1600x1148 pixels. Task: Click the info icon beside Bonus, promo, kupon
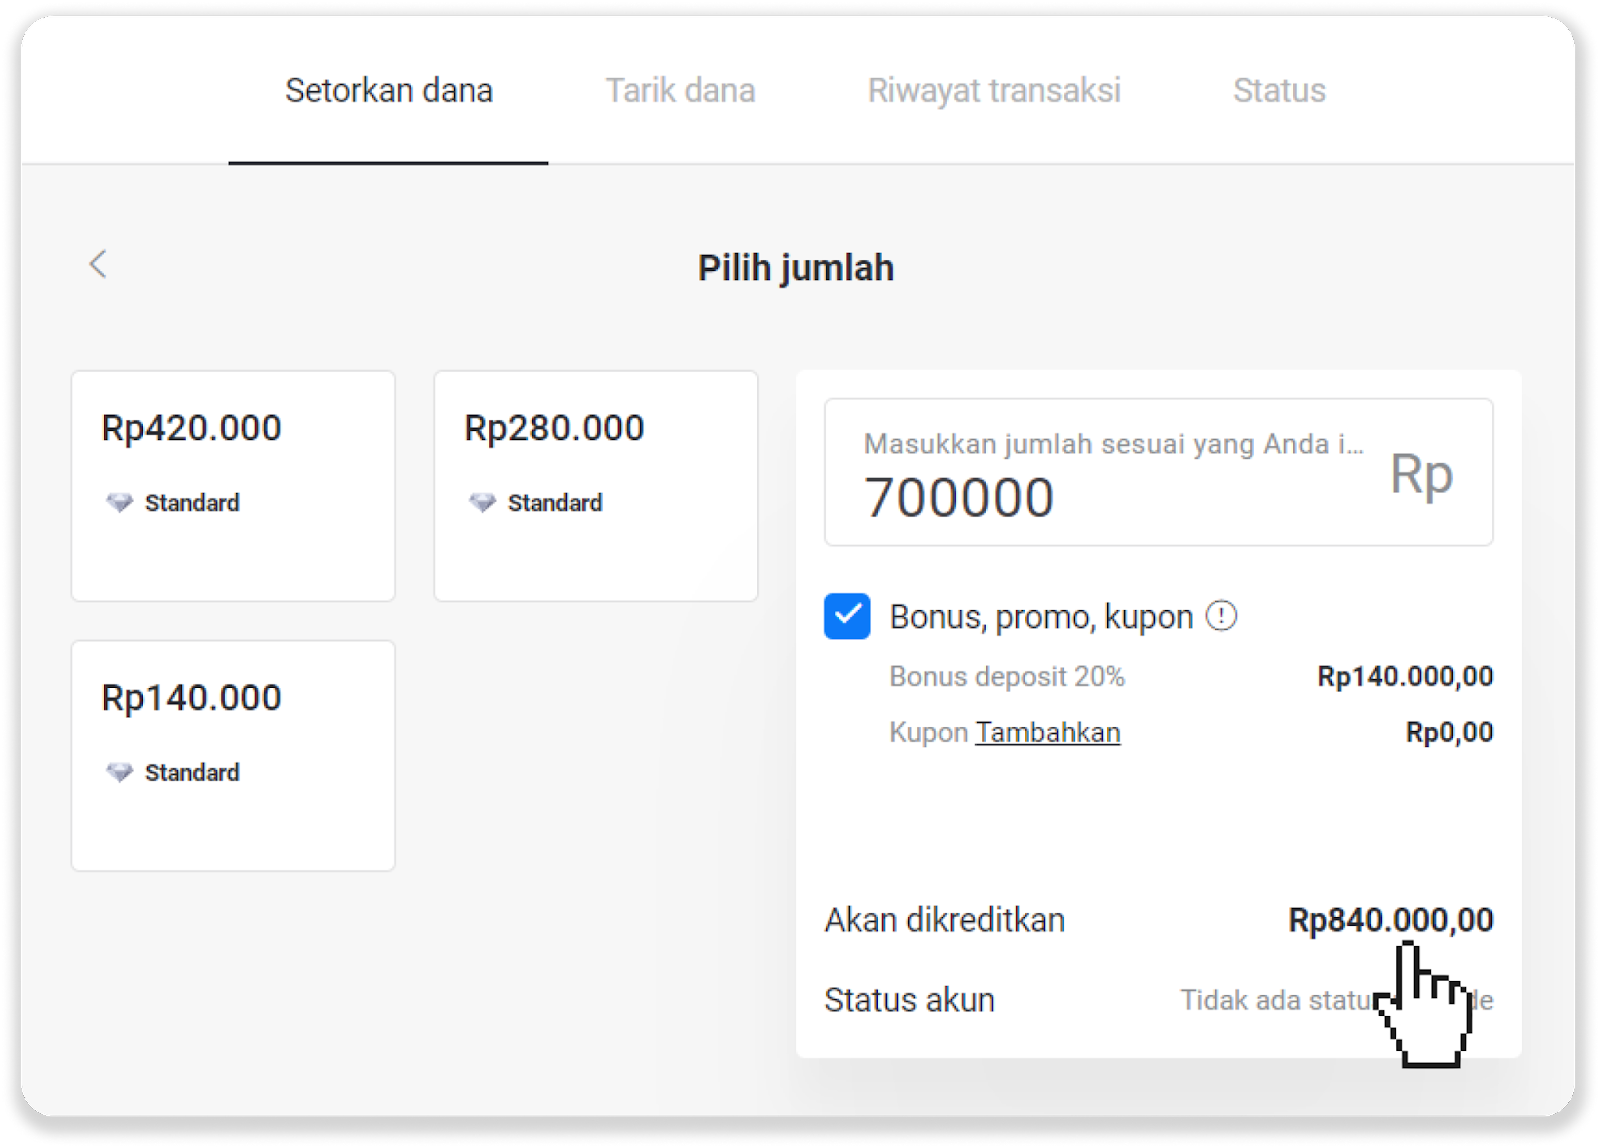coord(1221,616)
